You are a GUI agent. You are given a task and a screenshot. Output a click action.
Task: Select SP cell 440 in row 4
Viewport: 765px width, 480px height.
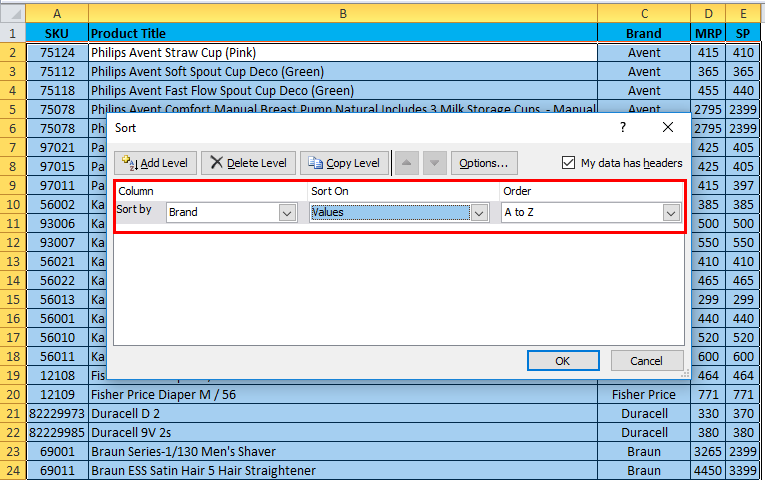click(743, 91)
